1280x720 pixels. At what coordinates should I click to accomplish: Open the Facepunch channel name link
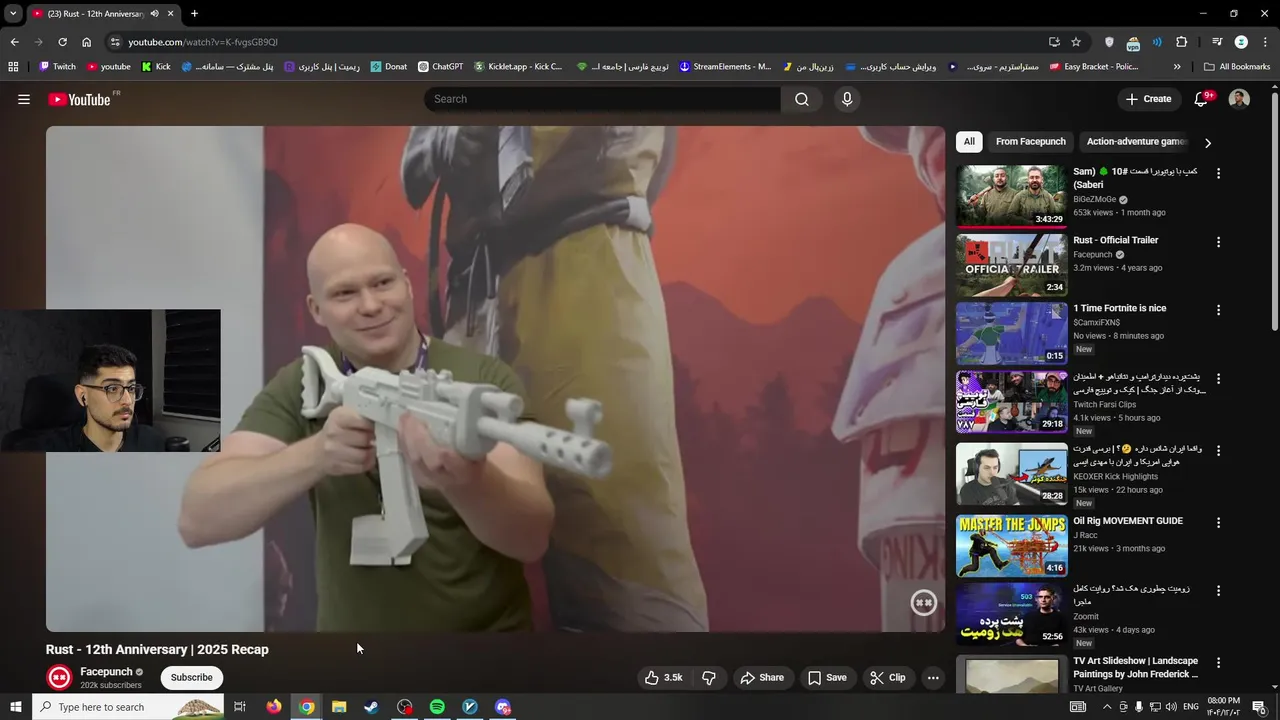pyautogui.click(x=106, y=672)
